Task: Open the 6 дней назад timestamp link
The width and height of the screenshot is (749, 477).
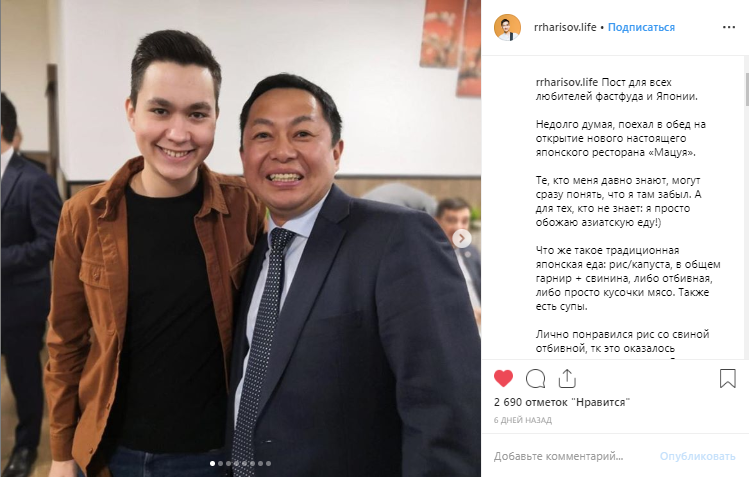Action: pyautogui.click(x=523, y=420)
